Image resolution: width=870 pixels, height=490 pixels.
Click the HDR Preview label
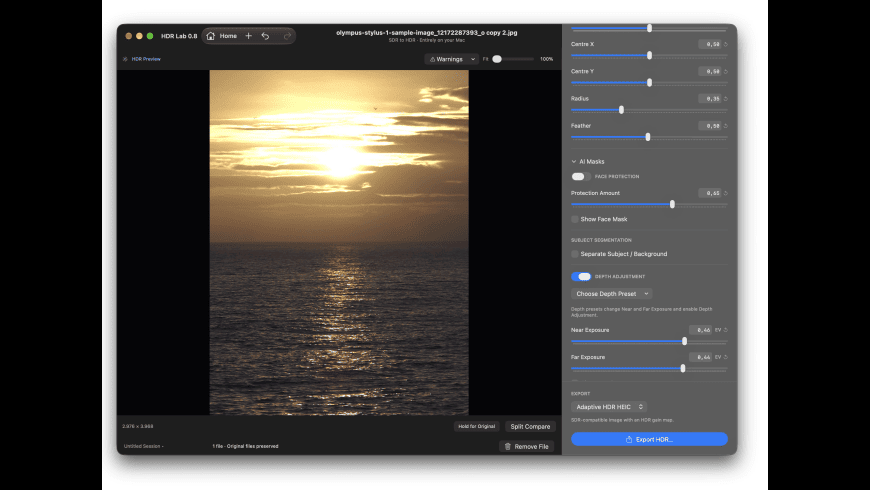[146, 59]
